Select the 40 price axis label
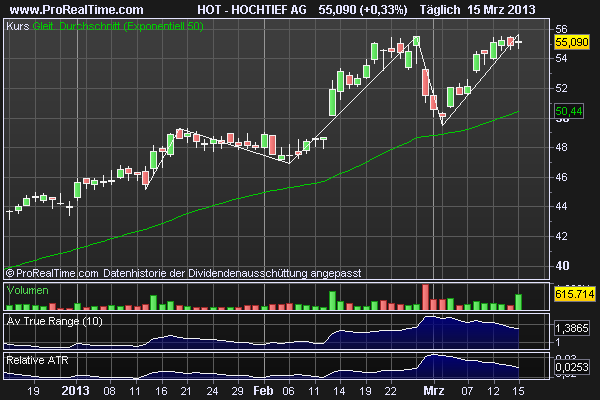600x400 pixels. [562, 266]
